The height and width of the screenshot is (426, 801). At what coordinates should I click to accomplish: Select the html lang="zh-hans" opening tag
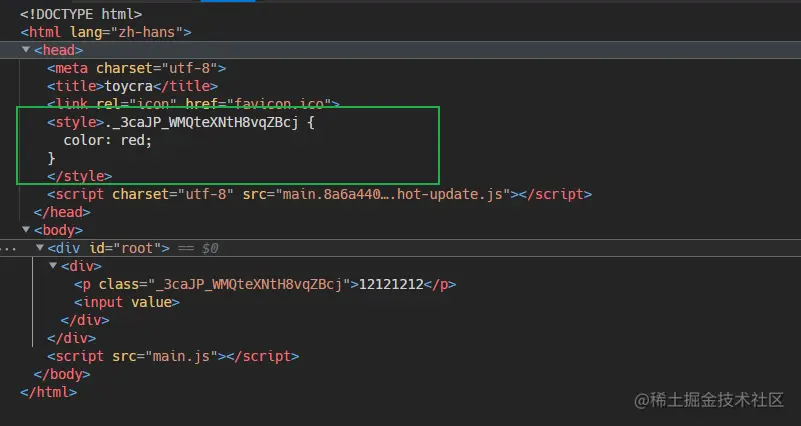point(106,32)
